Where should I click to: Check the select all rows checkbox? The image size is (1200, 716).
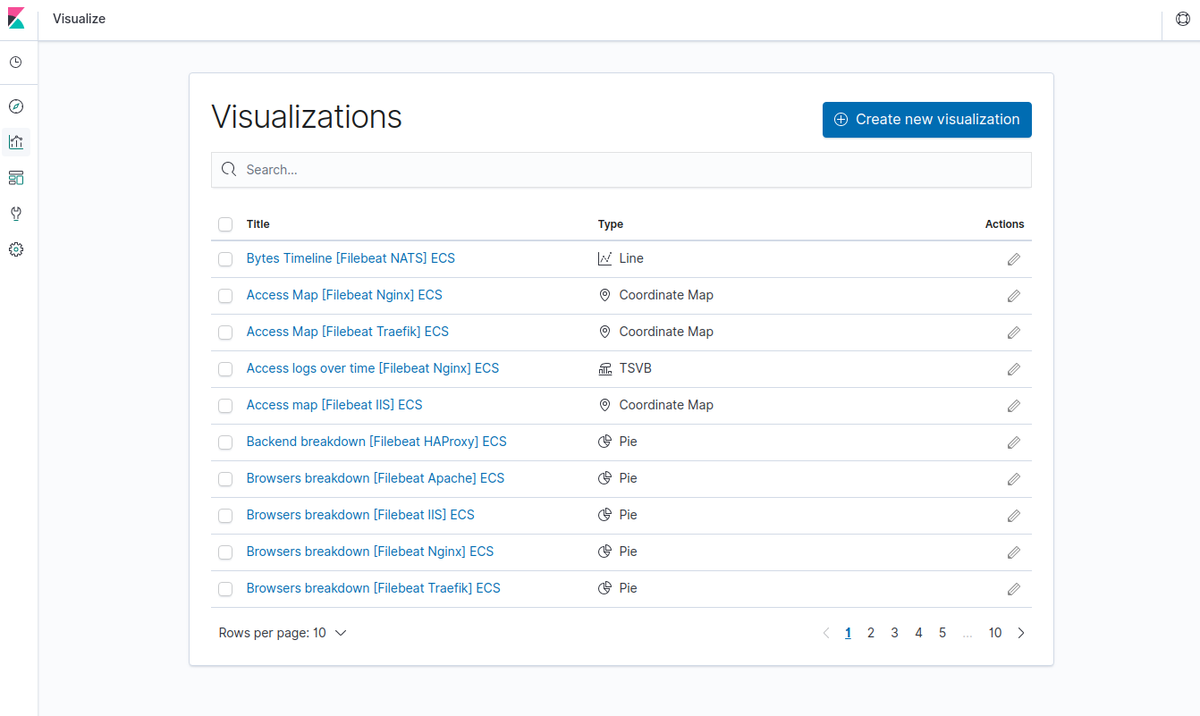pos(225,225)
